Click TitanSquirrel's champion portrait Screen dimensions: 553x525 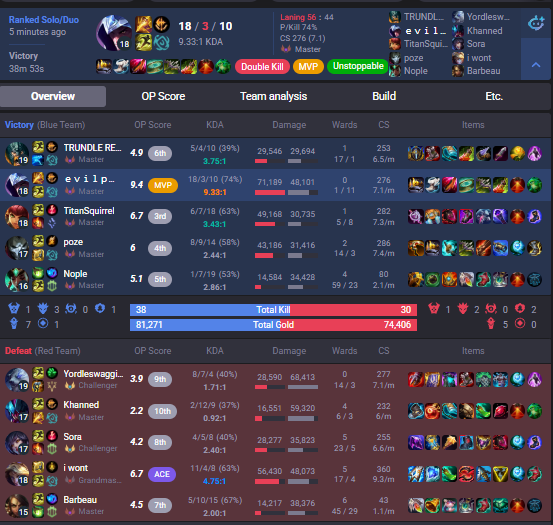click(17, 216)
